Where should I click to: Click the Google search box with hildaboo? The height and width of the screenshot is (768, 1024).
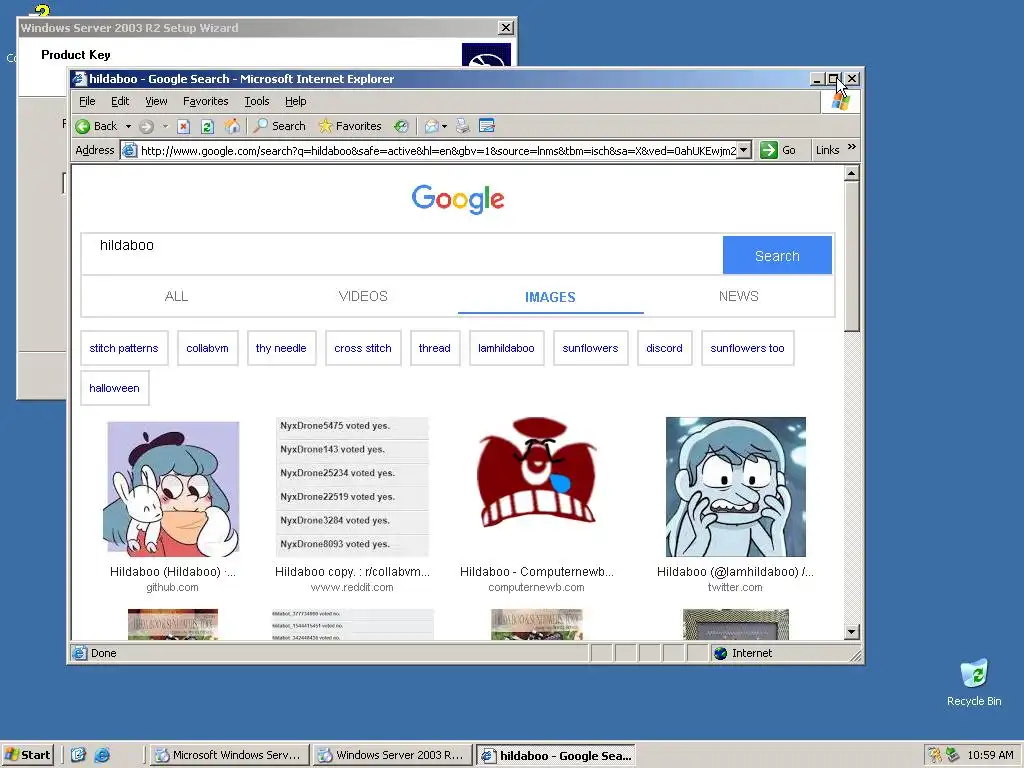402,254
